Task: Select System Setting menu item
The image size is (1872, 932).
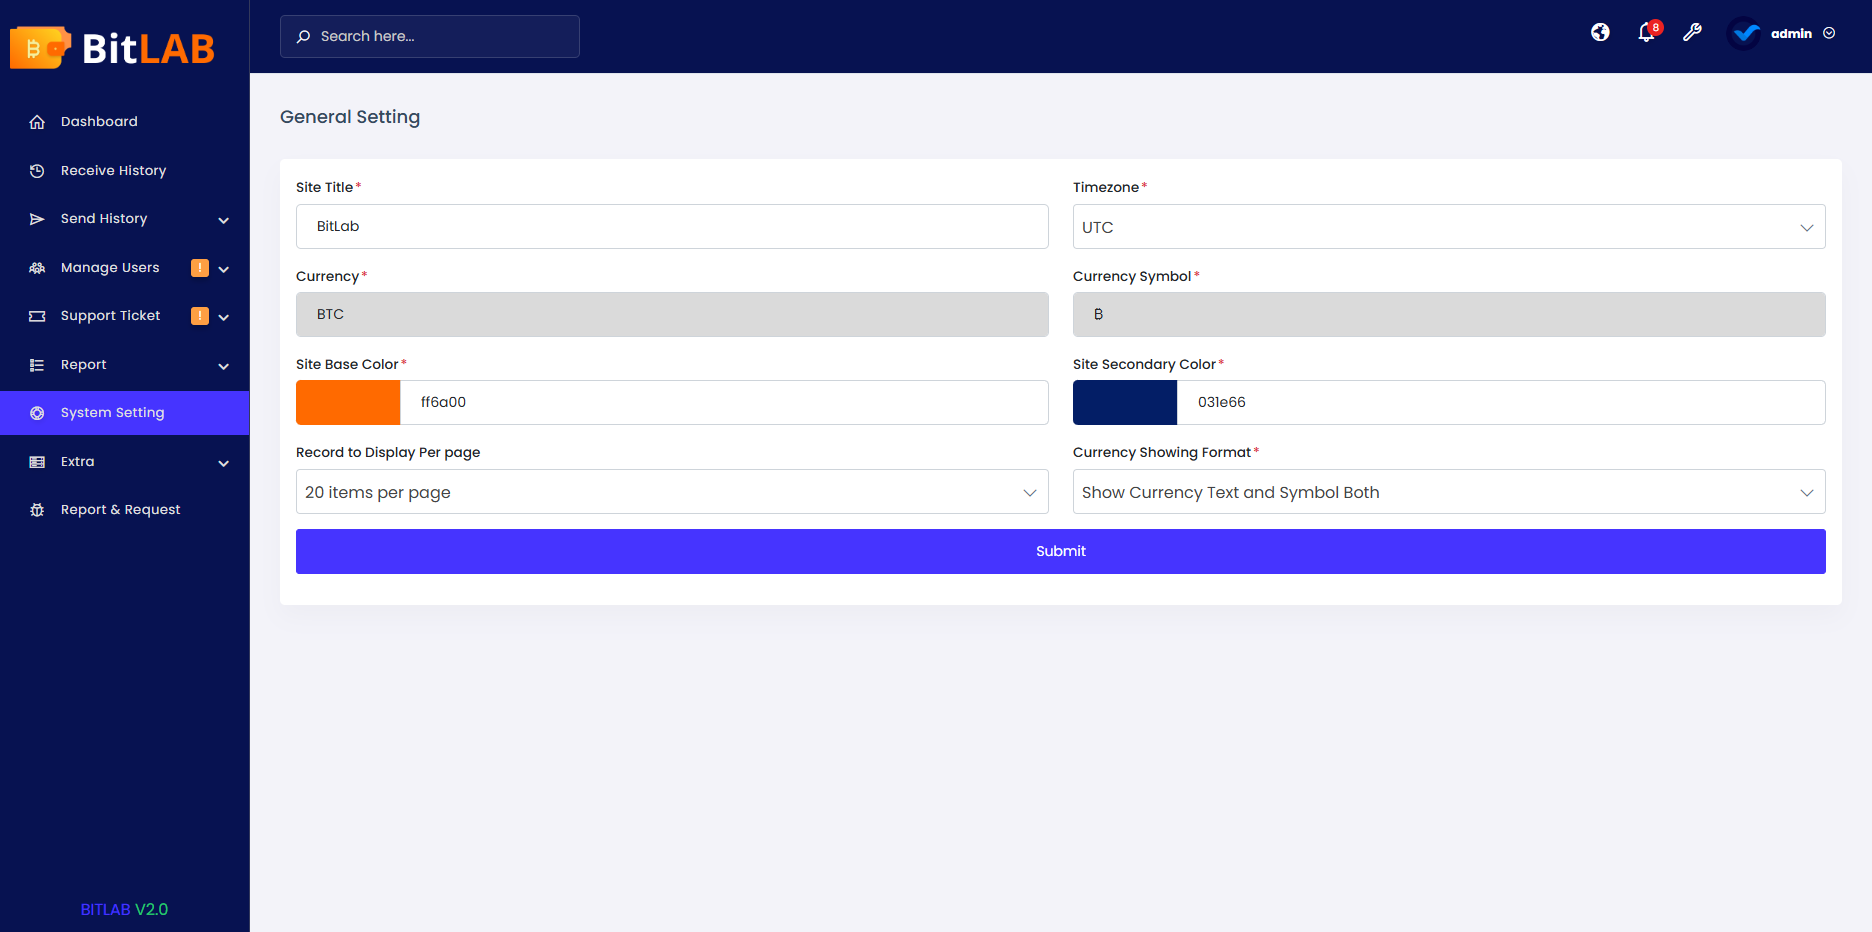Action: coord(125,413)
